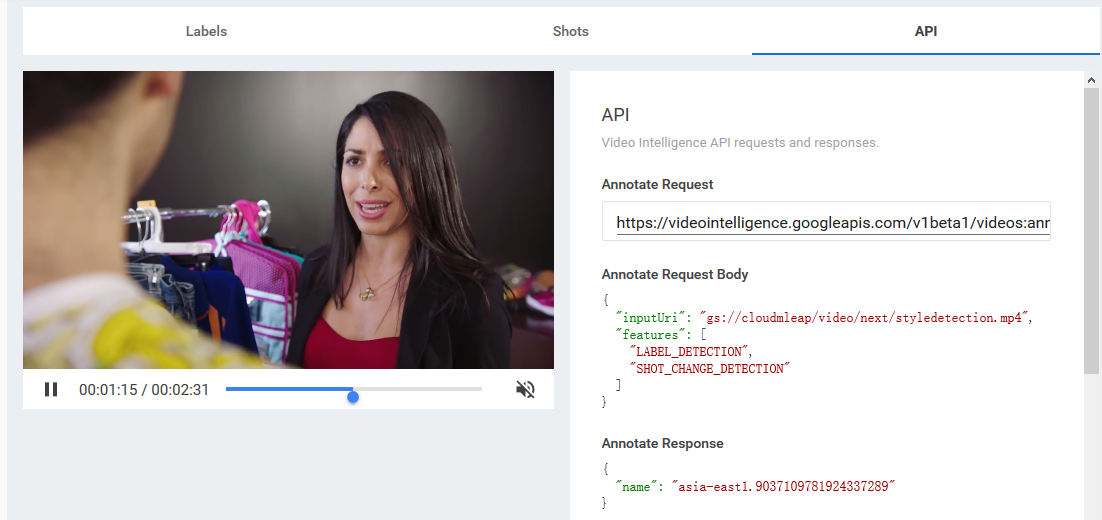Click the scrollbar up arrow
The image size is (1102, 520).
click(x=1091, y=81)
